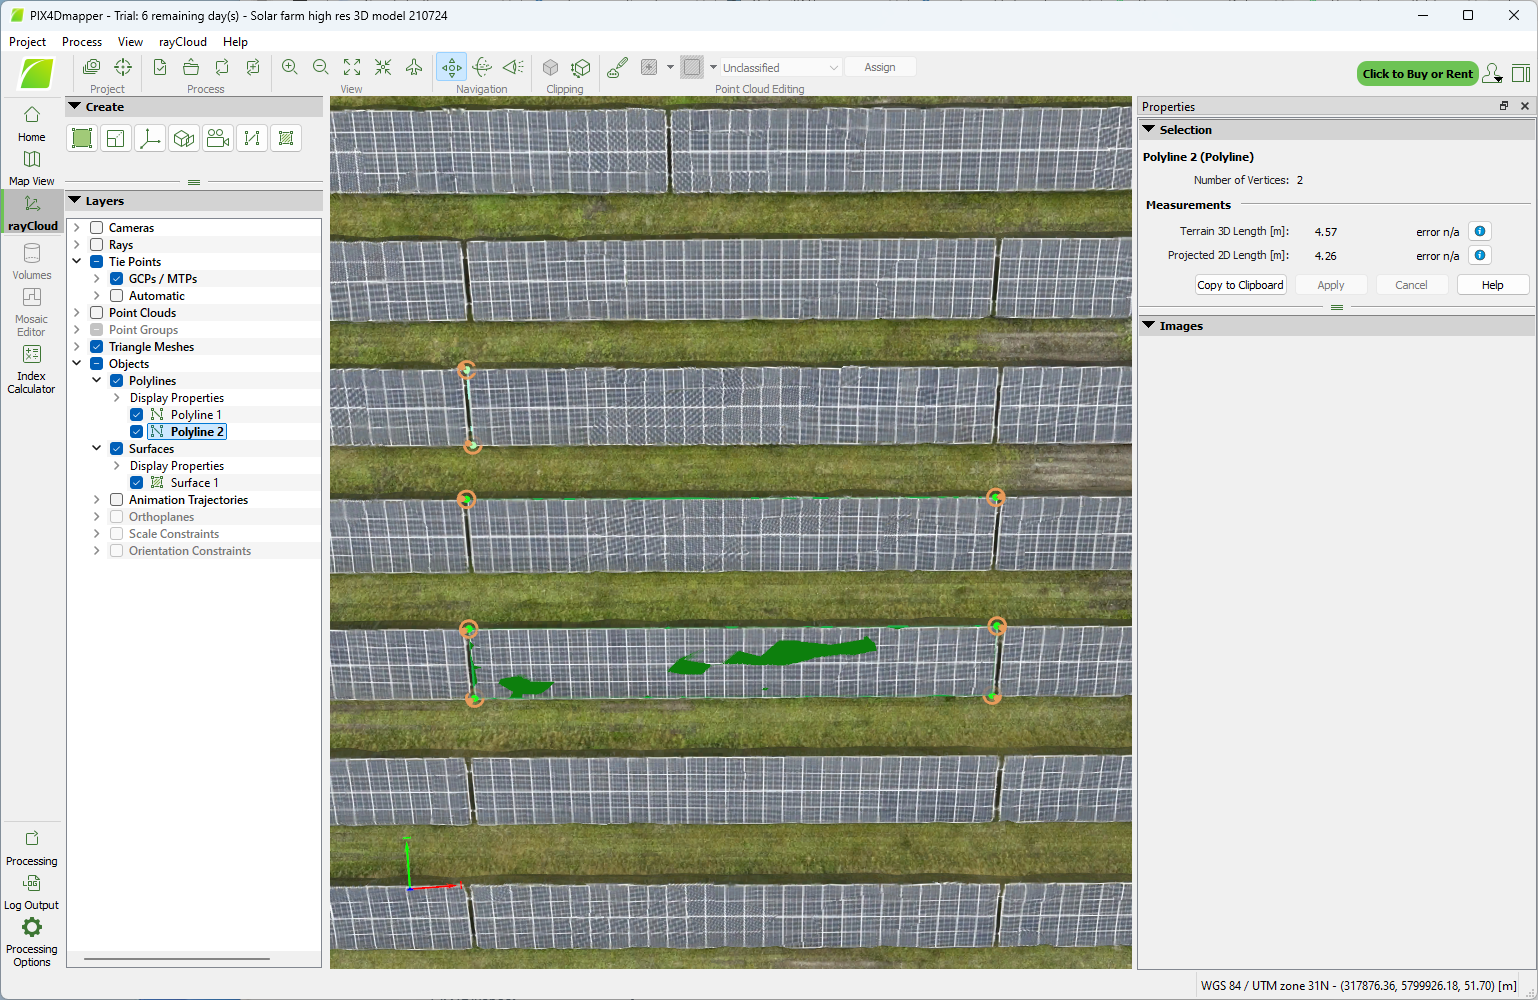Click the new video animation camera icon
This screenshot has width=1538, height=1000.
pos(218,139)
